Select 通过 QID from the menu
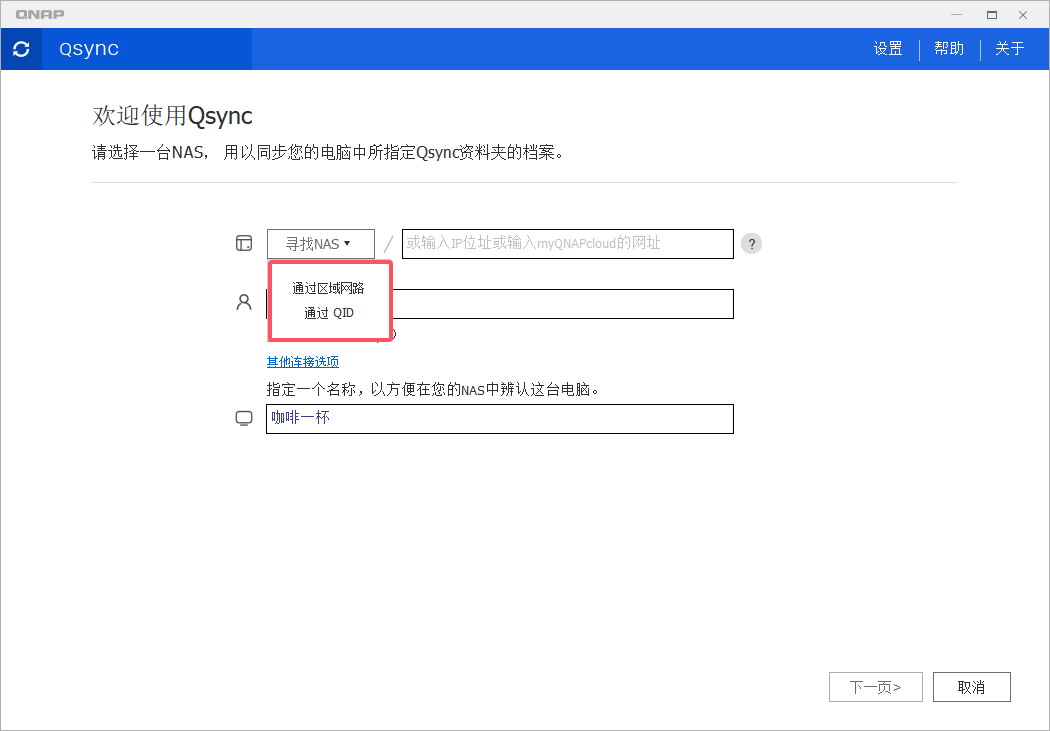Viewport: 1050px width, 731px height. (x=328, y=313)
